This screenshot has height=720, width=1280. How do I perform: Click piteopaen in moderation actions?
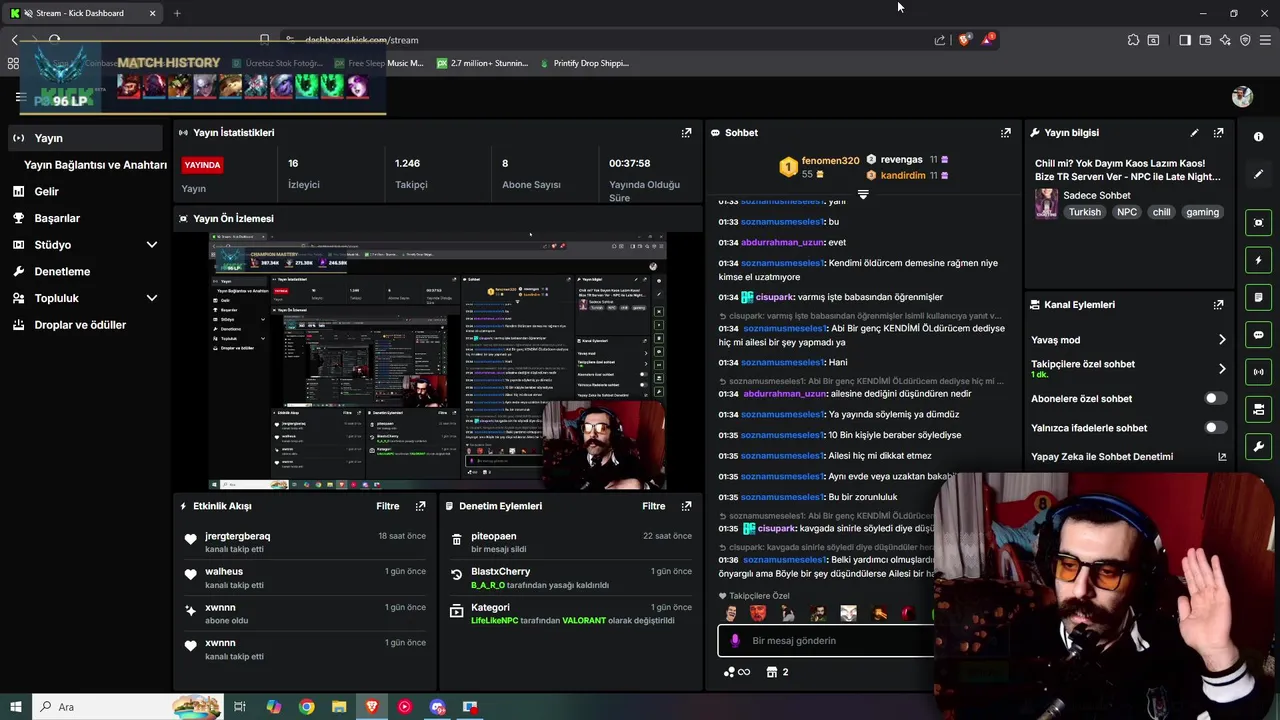click(493, 536)
